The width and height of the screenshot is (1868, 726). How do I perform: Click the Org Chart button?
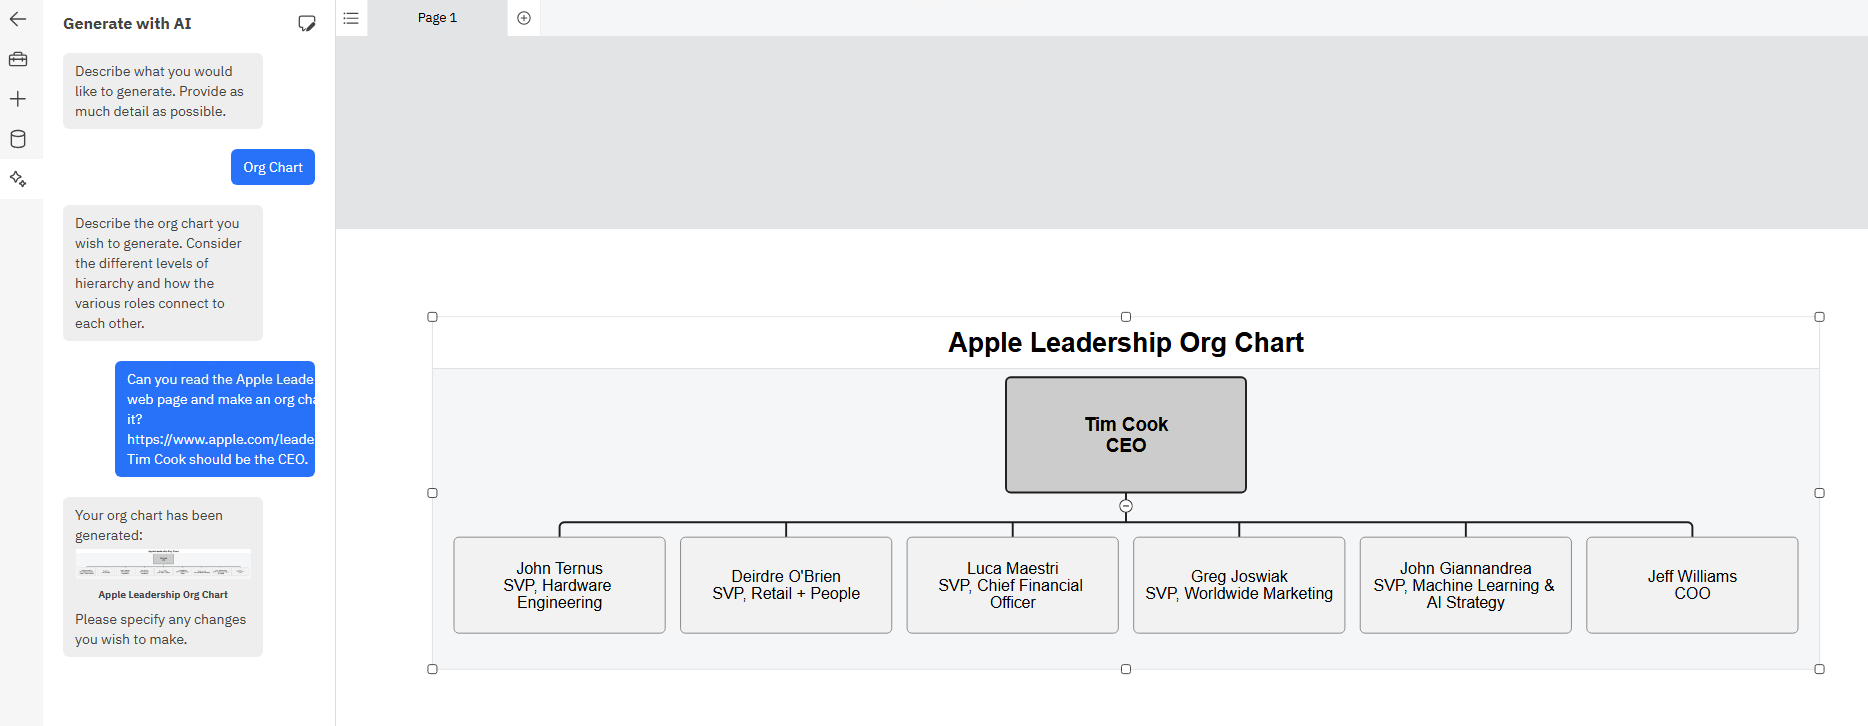(x=272, y=167)
